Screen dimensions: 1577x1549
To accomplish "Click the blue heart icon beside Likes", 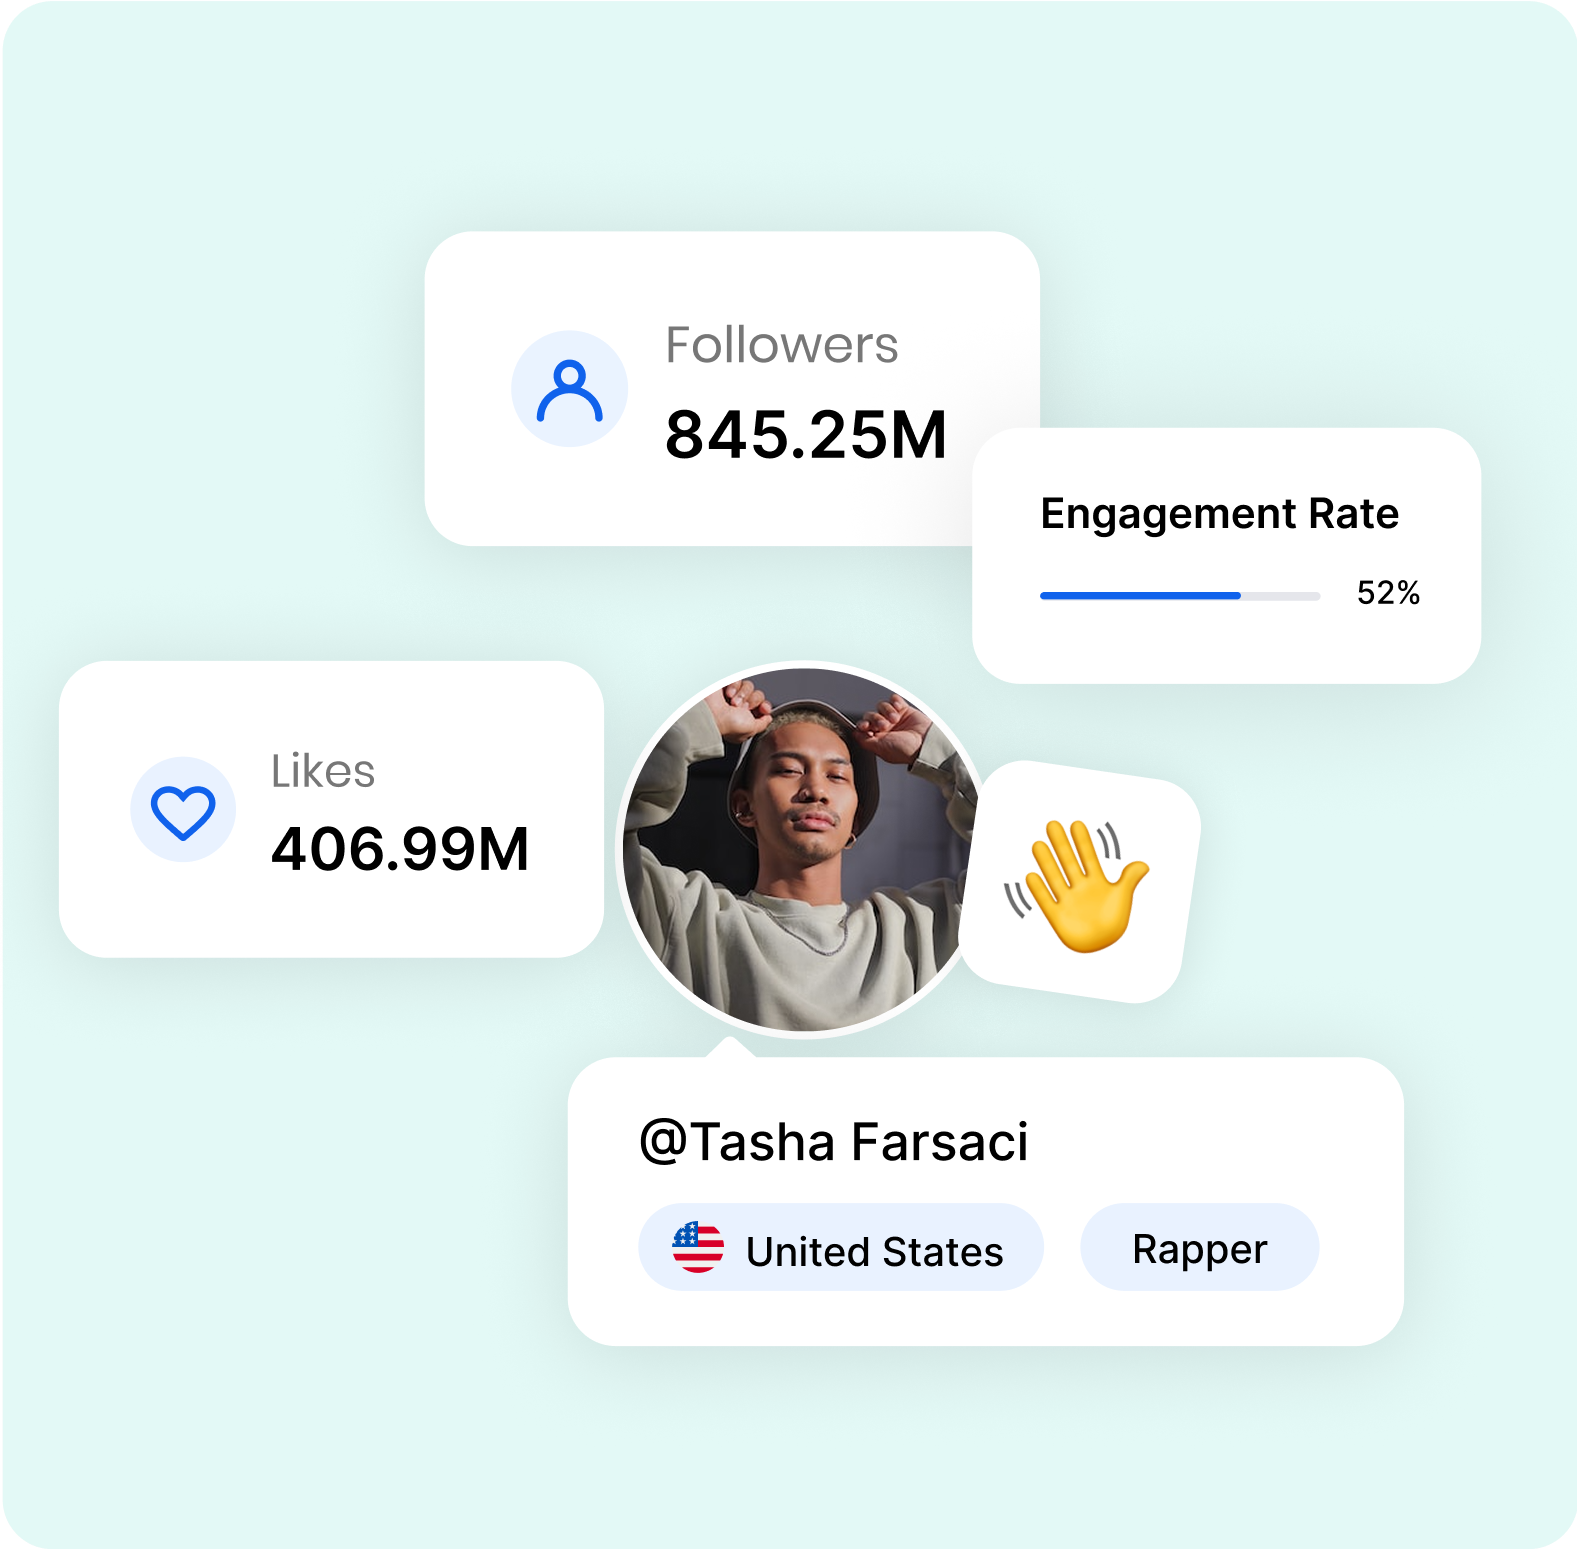I will pos(183,810).
